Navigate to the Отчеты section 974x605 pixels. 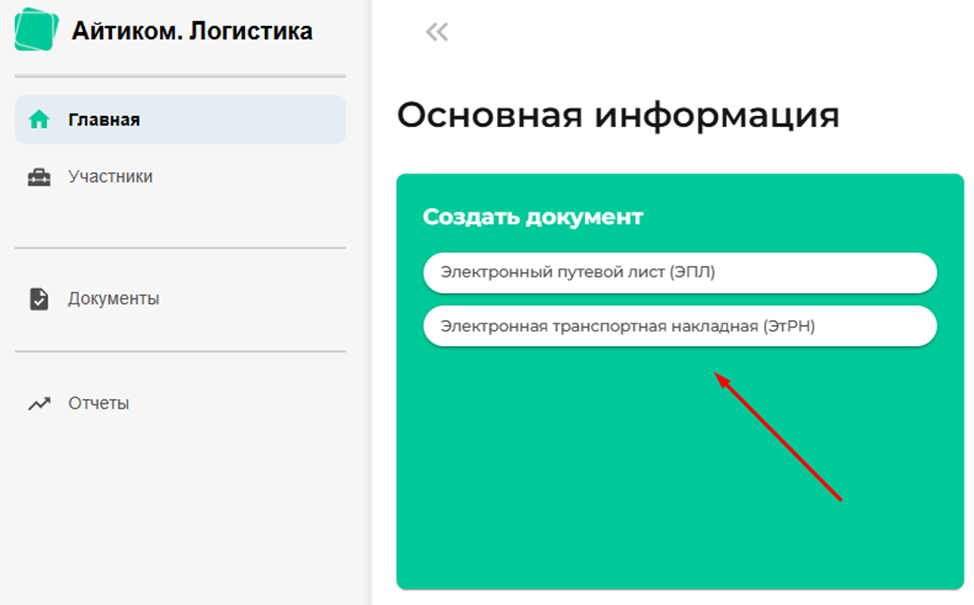click(98, 404)
